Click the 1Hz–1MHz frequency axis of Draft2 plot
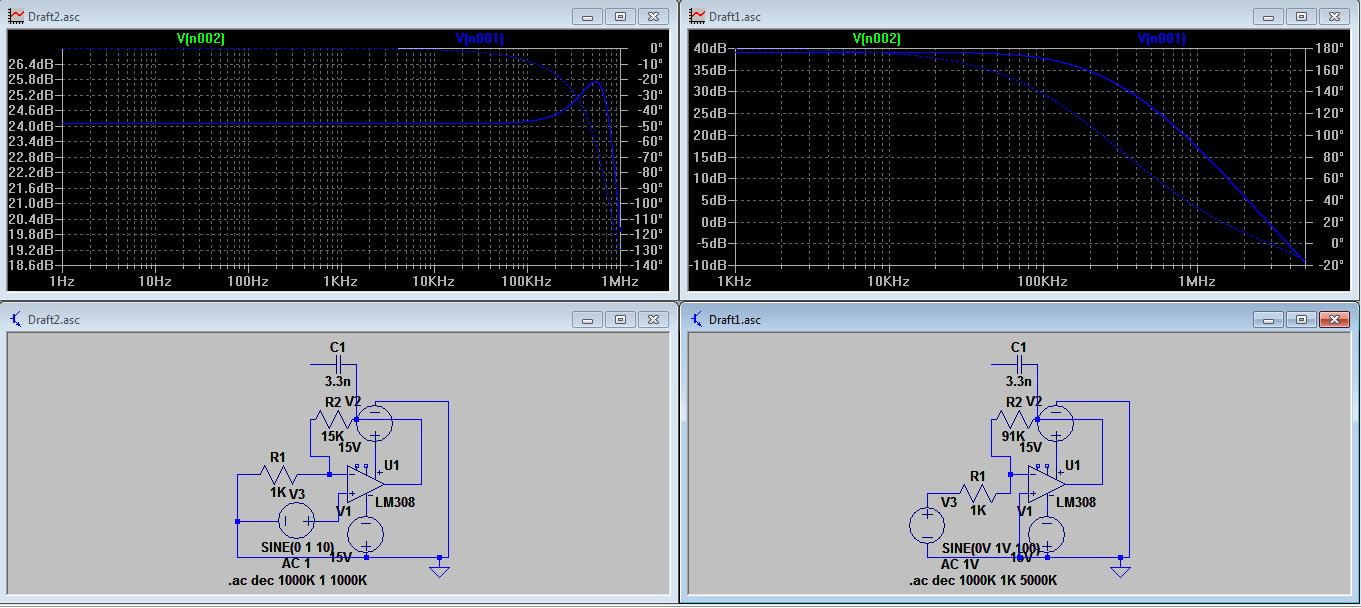The width and height of the screenshot is (1361, 608). click(340, 283)
